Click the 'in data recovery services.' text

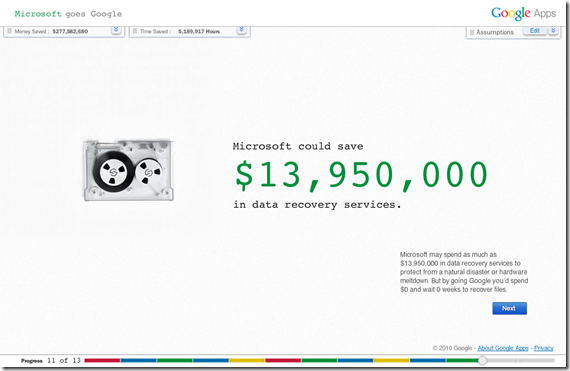point(317,205)
